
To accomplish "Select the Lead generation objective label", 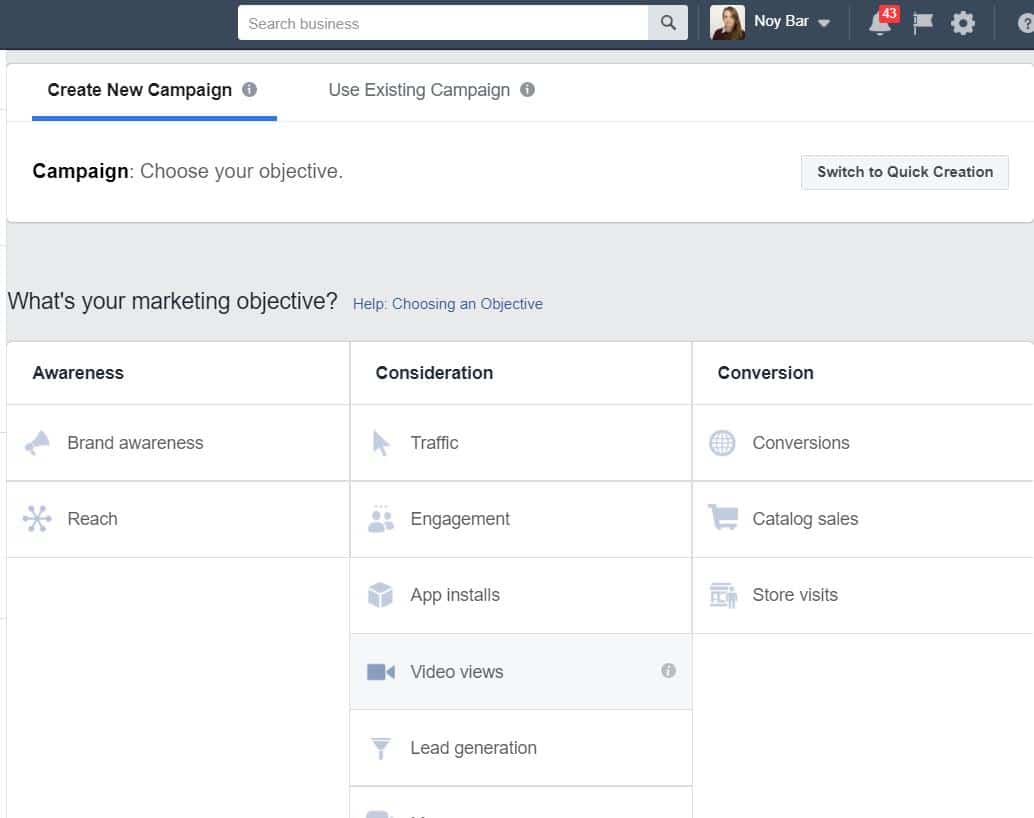I will pyautogui.click(x=473, y=748).
